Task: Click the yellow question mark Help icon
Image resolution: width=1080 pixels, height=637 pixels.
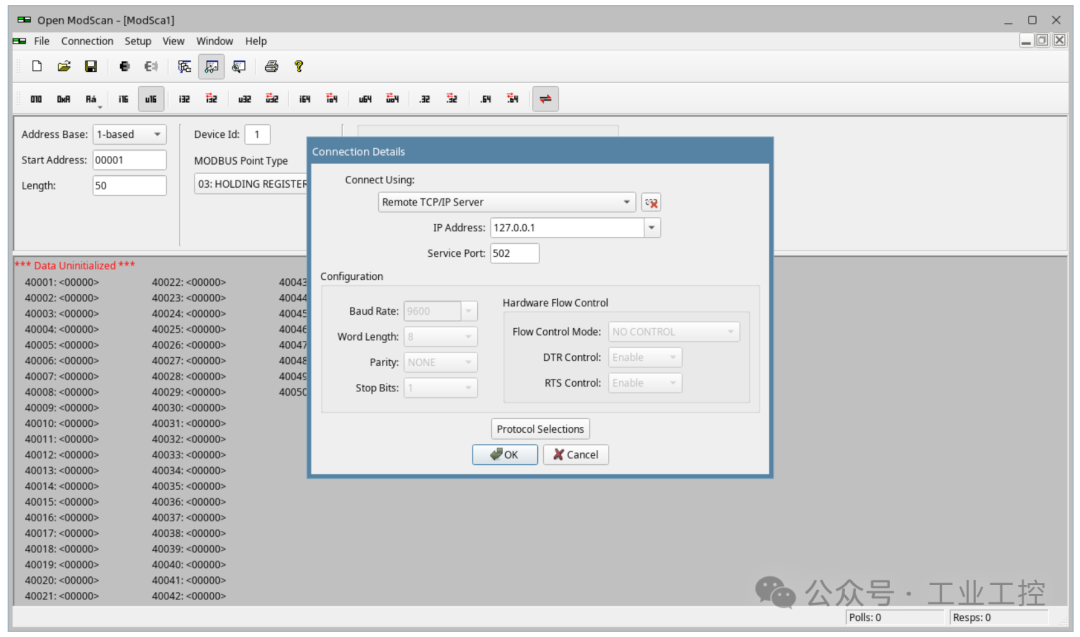Action: (x=298, y=66)
